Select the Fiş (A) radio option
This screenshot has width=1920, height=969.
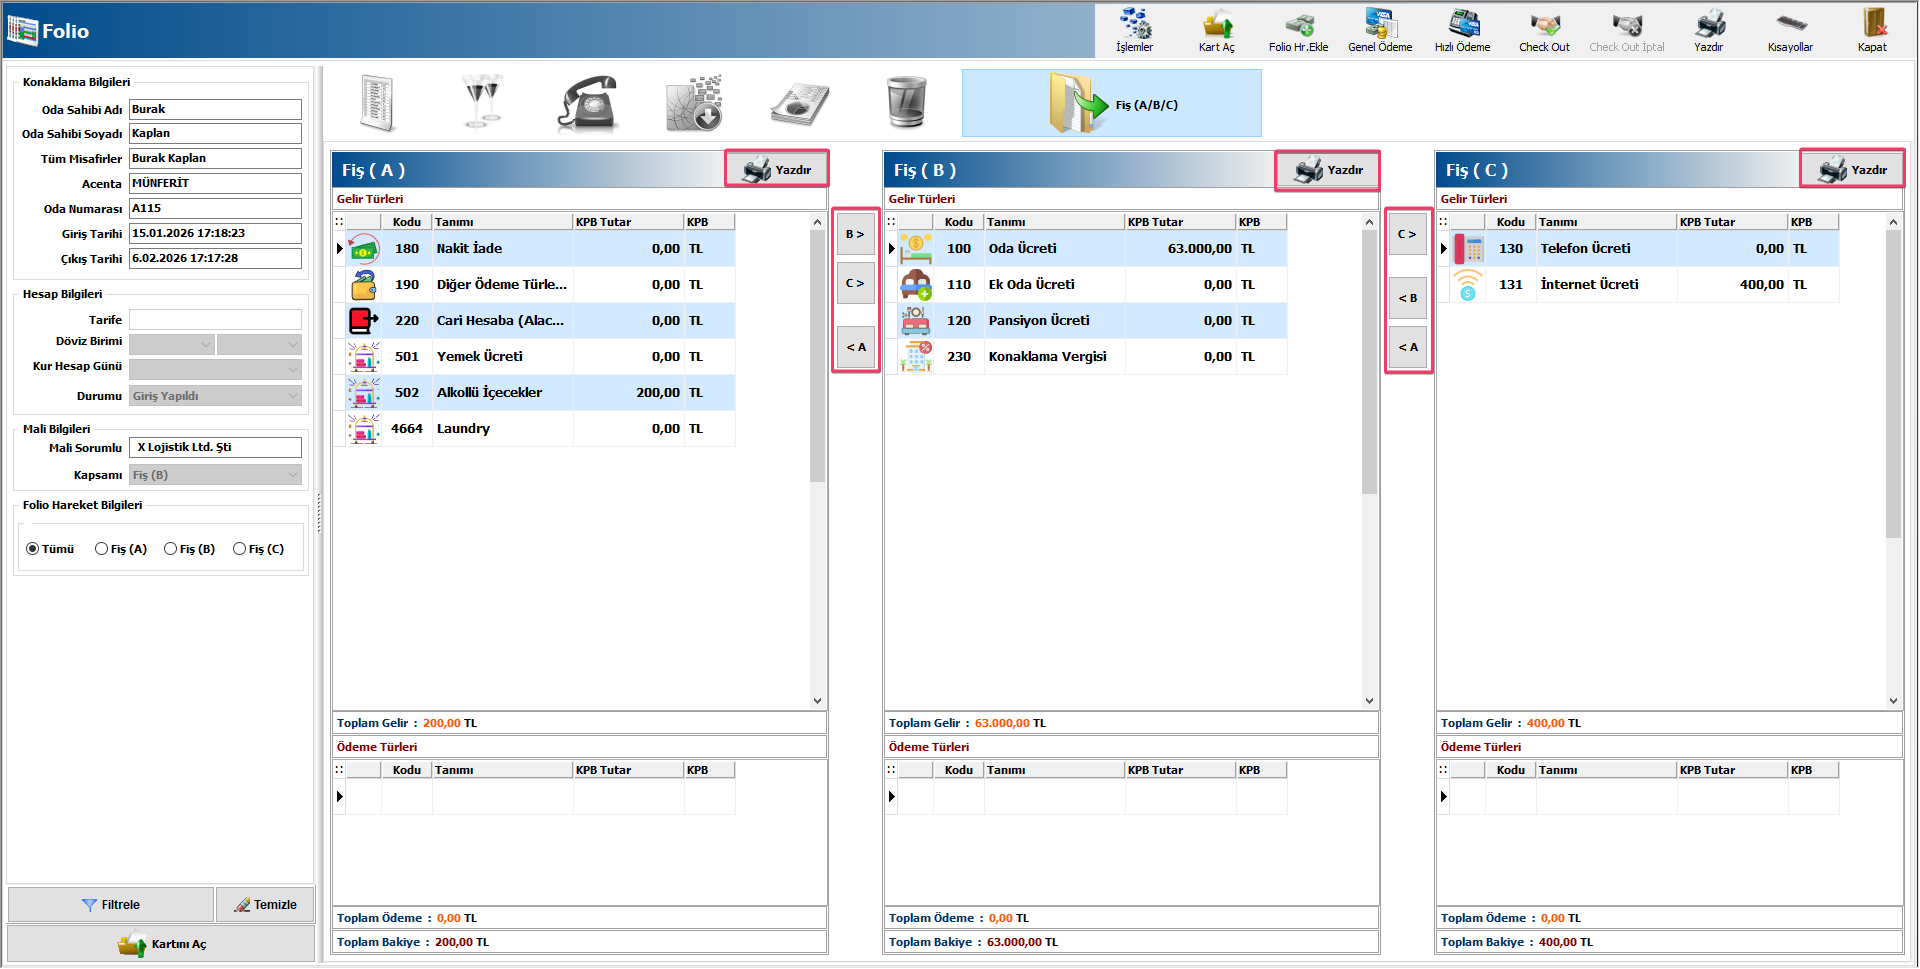click(101, 549)
